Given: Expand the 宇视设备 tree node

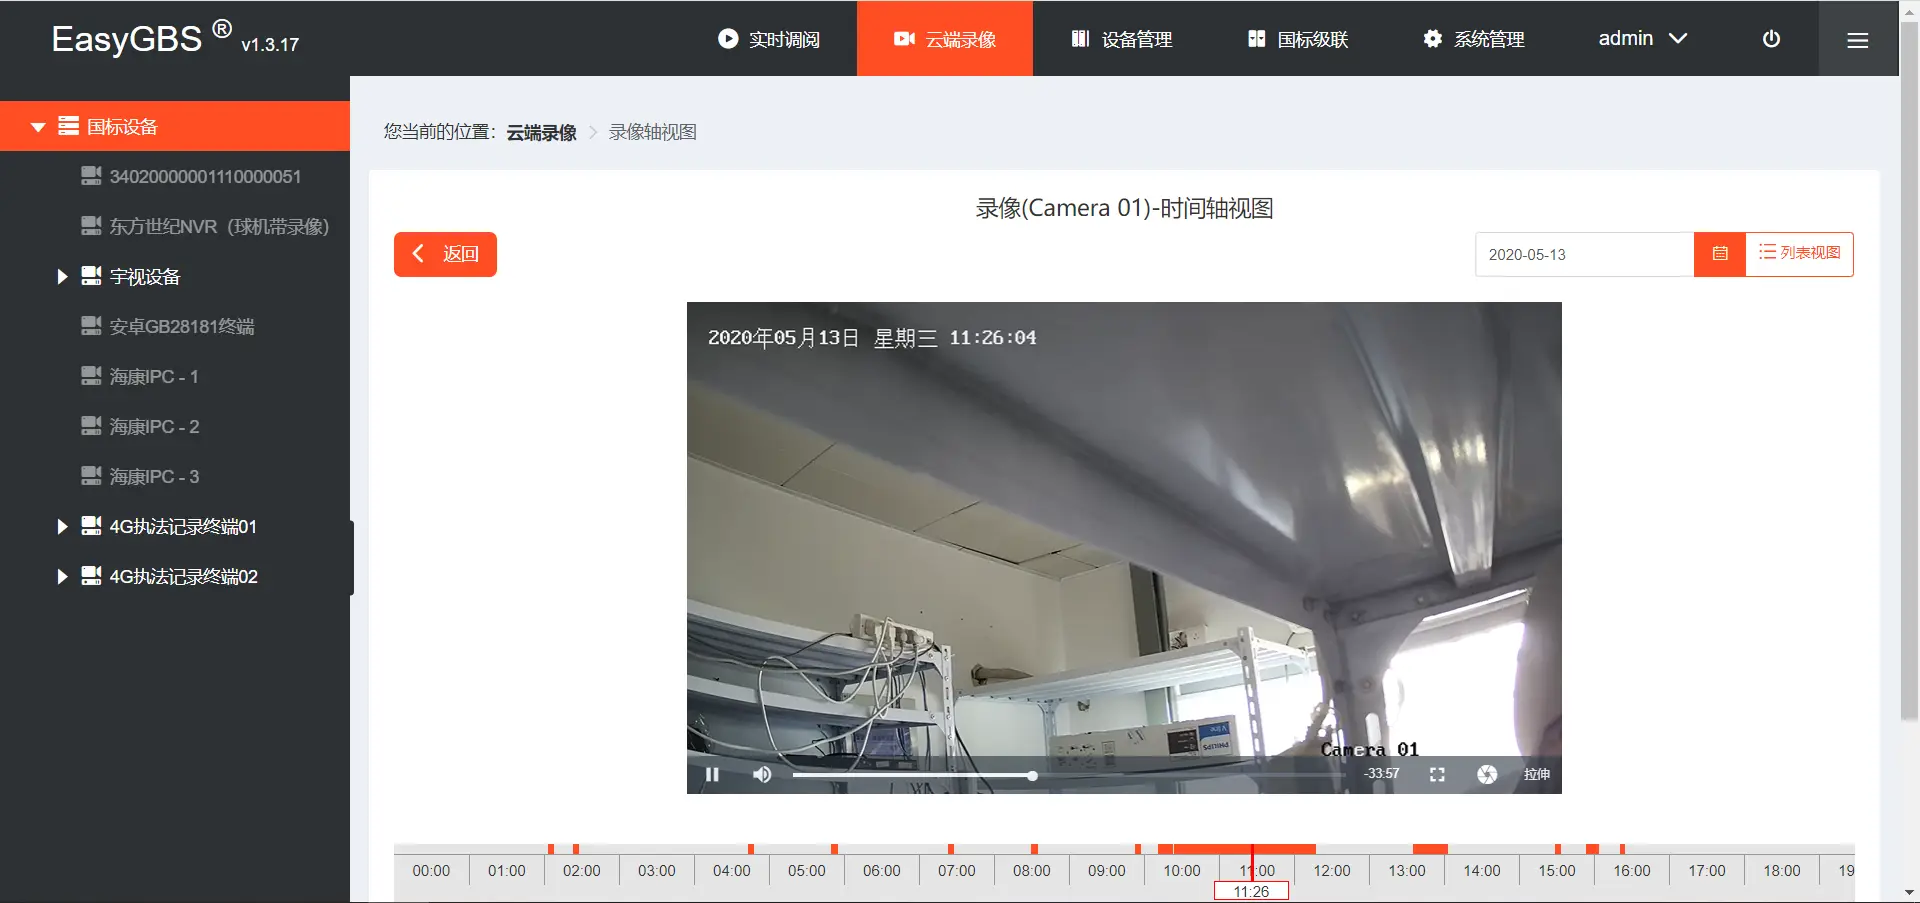Looking at the screenshot, I should tap(62, 277).
